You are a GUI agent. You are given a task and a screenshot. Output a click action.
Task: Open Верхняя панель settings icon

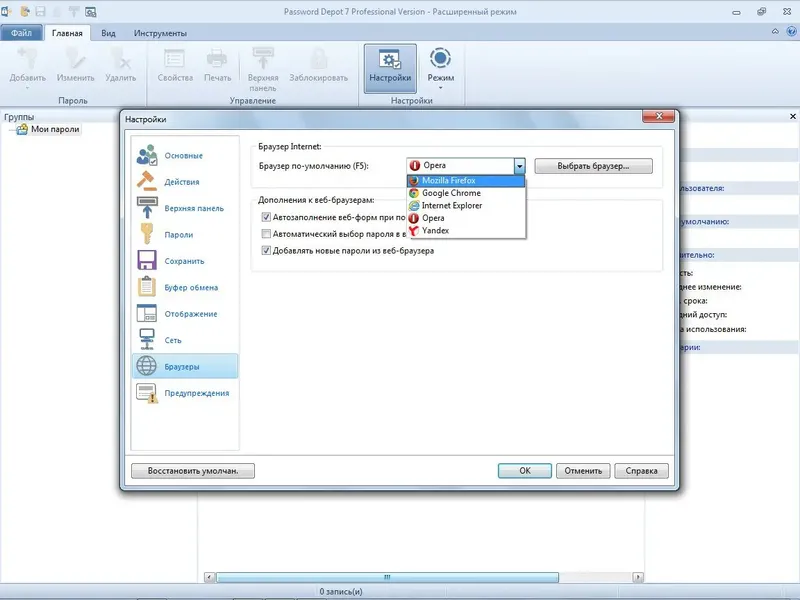pos(147,208)
